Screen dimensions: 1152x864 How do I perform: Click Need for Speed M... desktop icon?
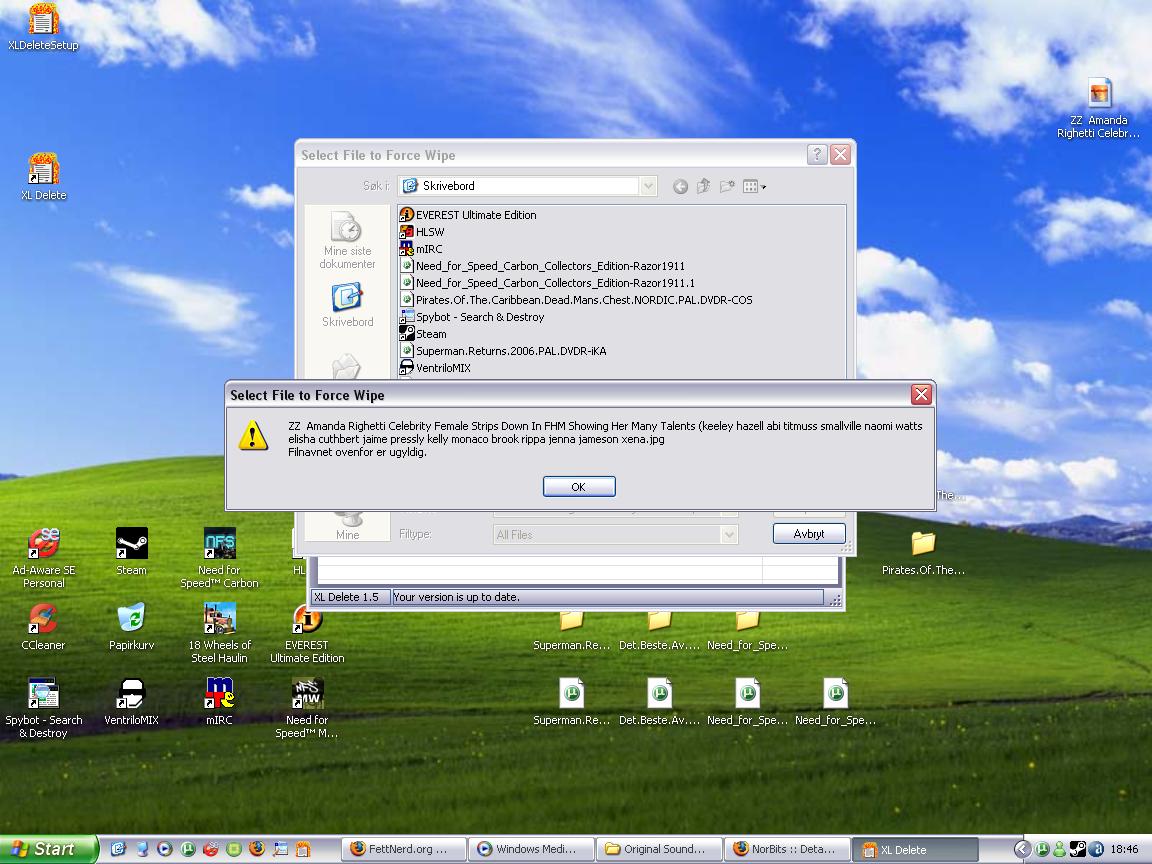(306, 708)
